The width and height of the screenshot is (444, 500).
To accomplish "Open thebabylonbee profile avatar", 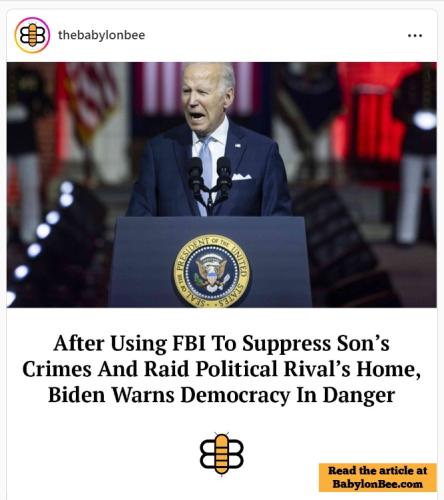I will pos(32,35).
